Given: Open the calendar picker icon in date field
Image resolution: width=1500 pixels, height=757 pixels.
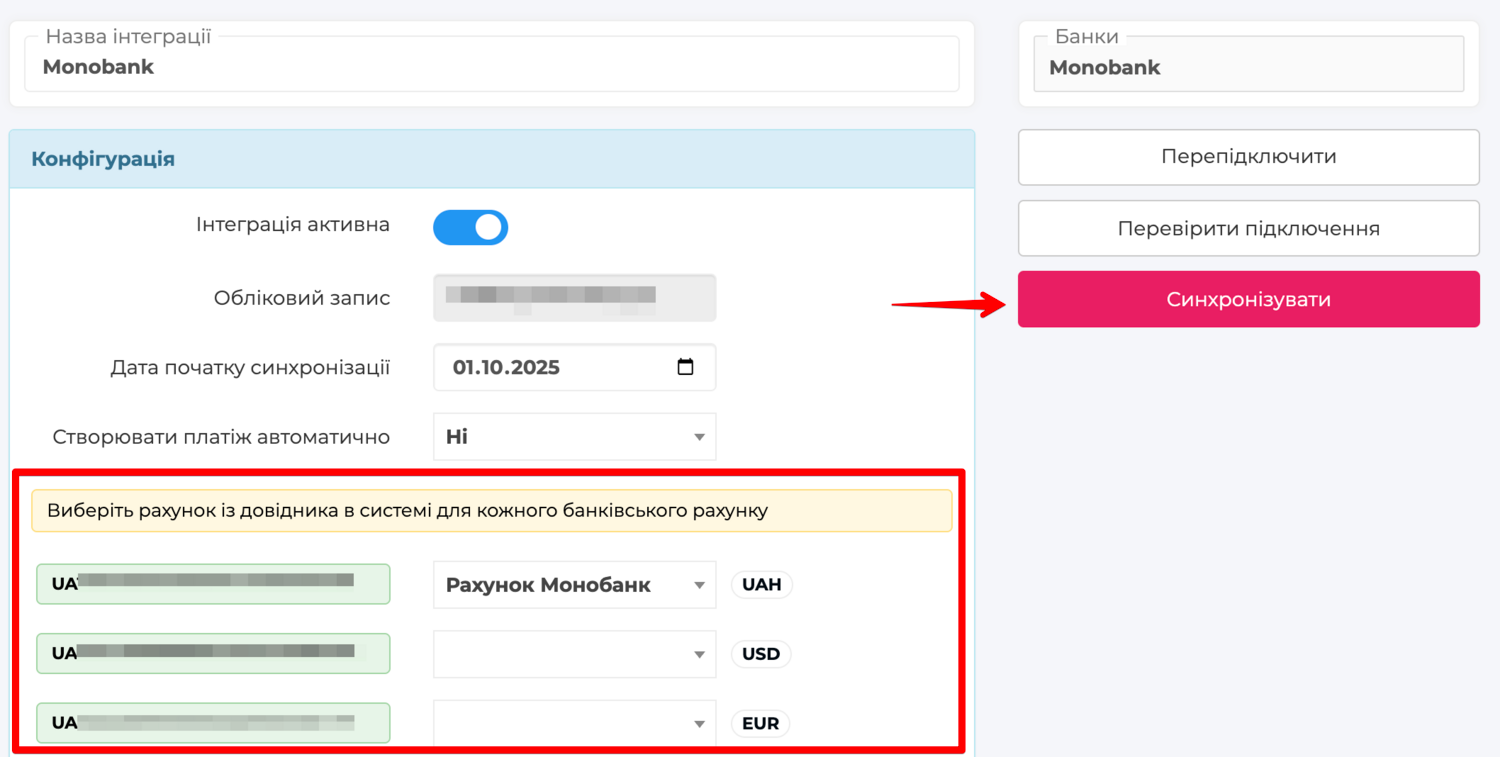Looking at the screenshot, I should pyautogui.click(x=685, y=367).
